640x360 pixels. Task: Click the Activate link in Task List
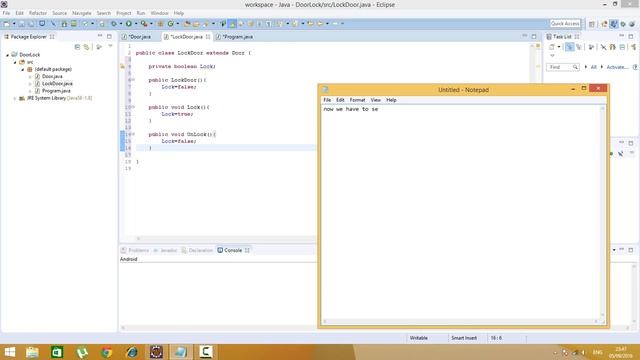tap(617, 67)
